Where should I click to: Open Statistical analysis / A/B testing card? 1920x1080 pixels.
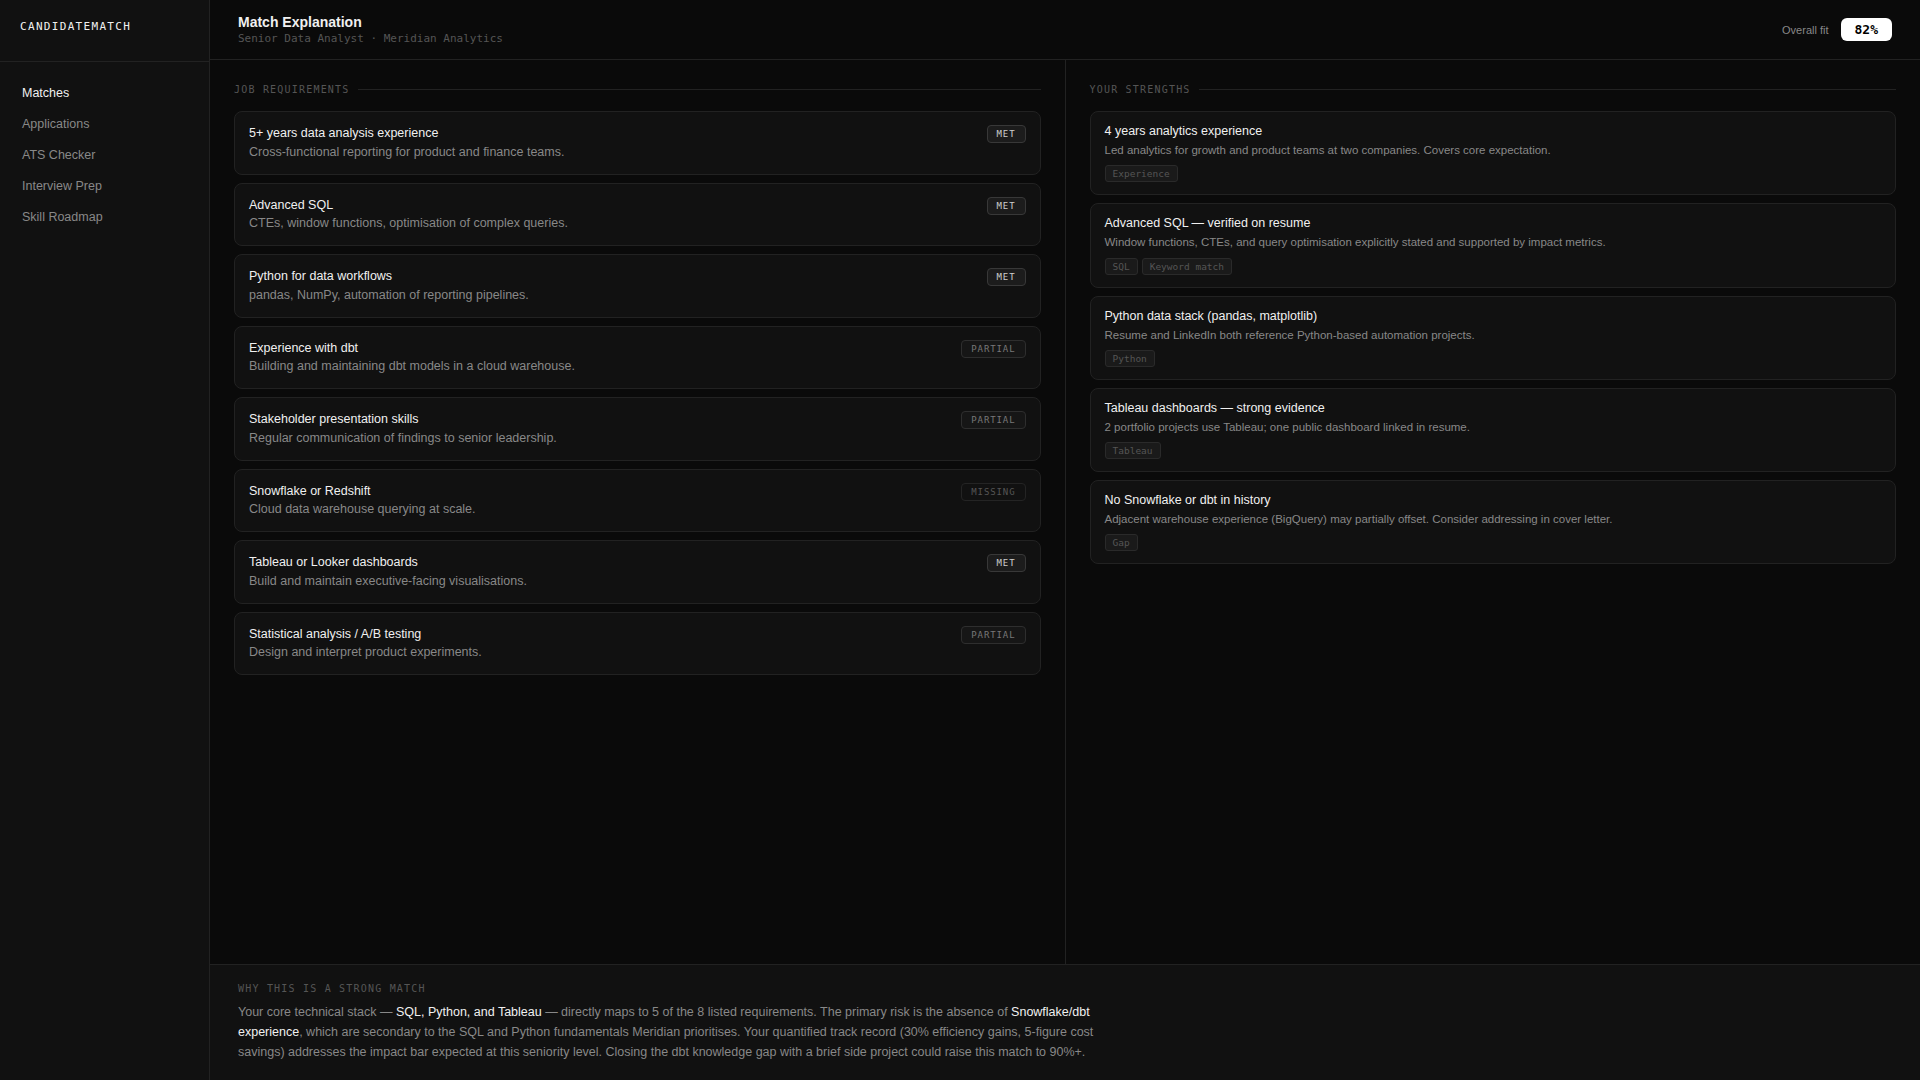click(636, 643)
